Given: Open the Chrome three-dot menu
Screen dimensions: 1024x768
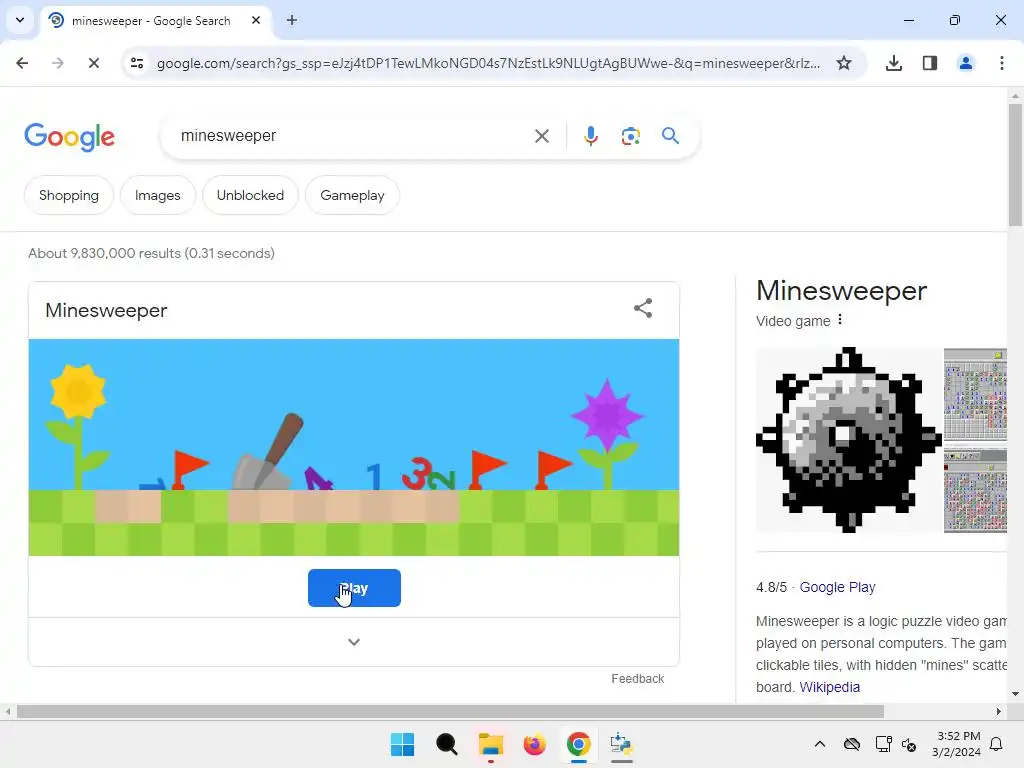Looking at the screenshot, I should click(x=1002, y=63).
